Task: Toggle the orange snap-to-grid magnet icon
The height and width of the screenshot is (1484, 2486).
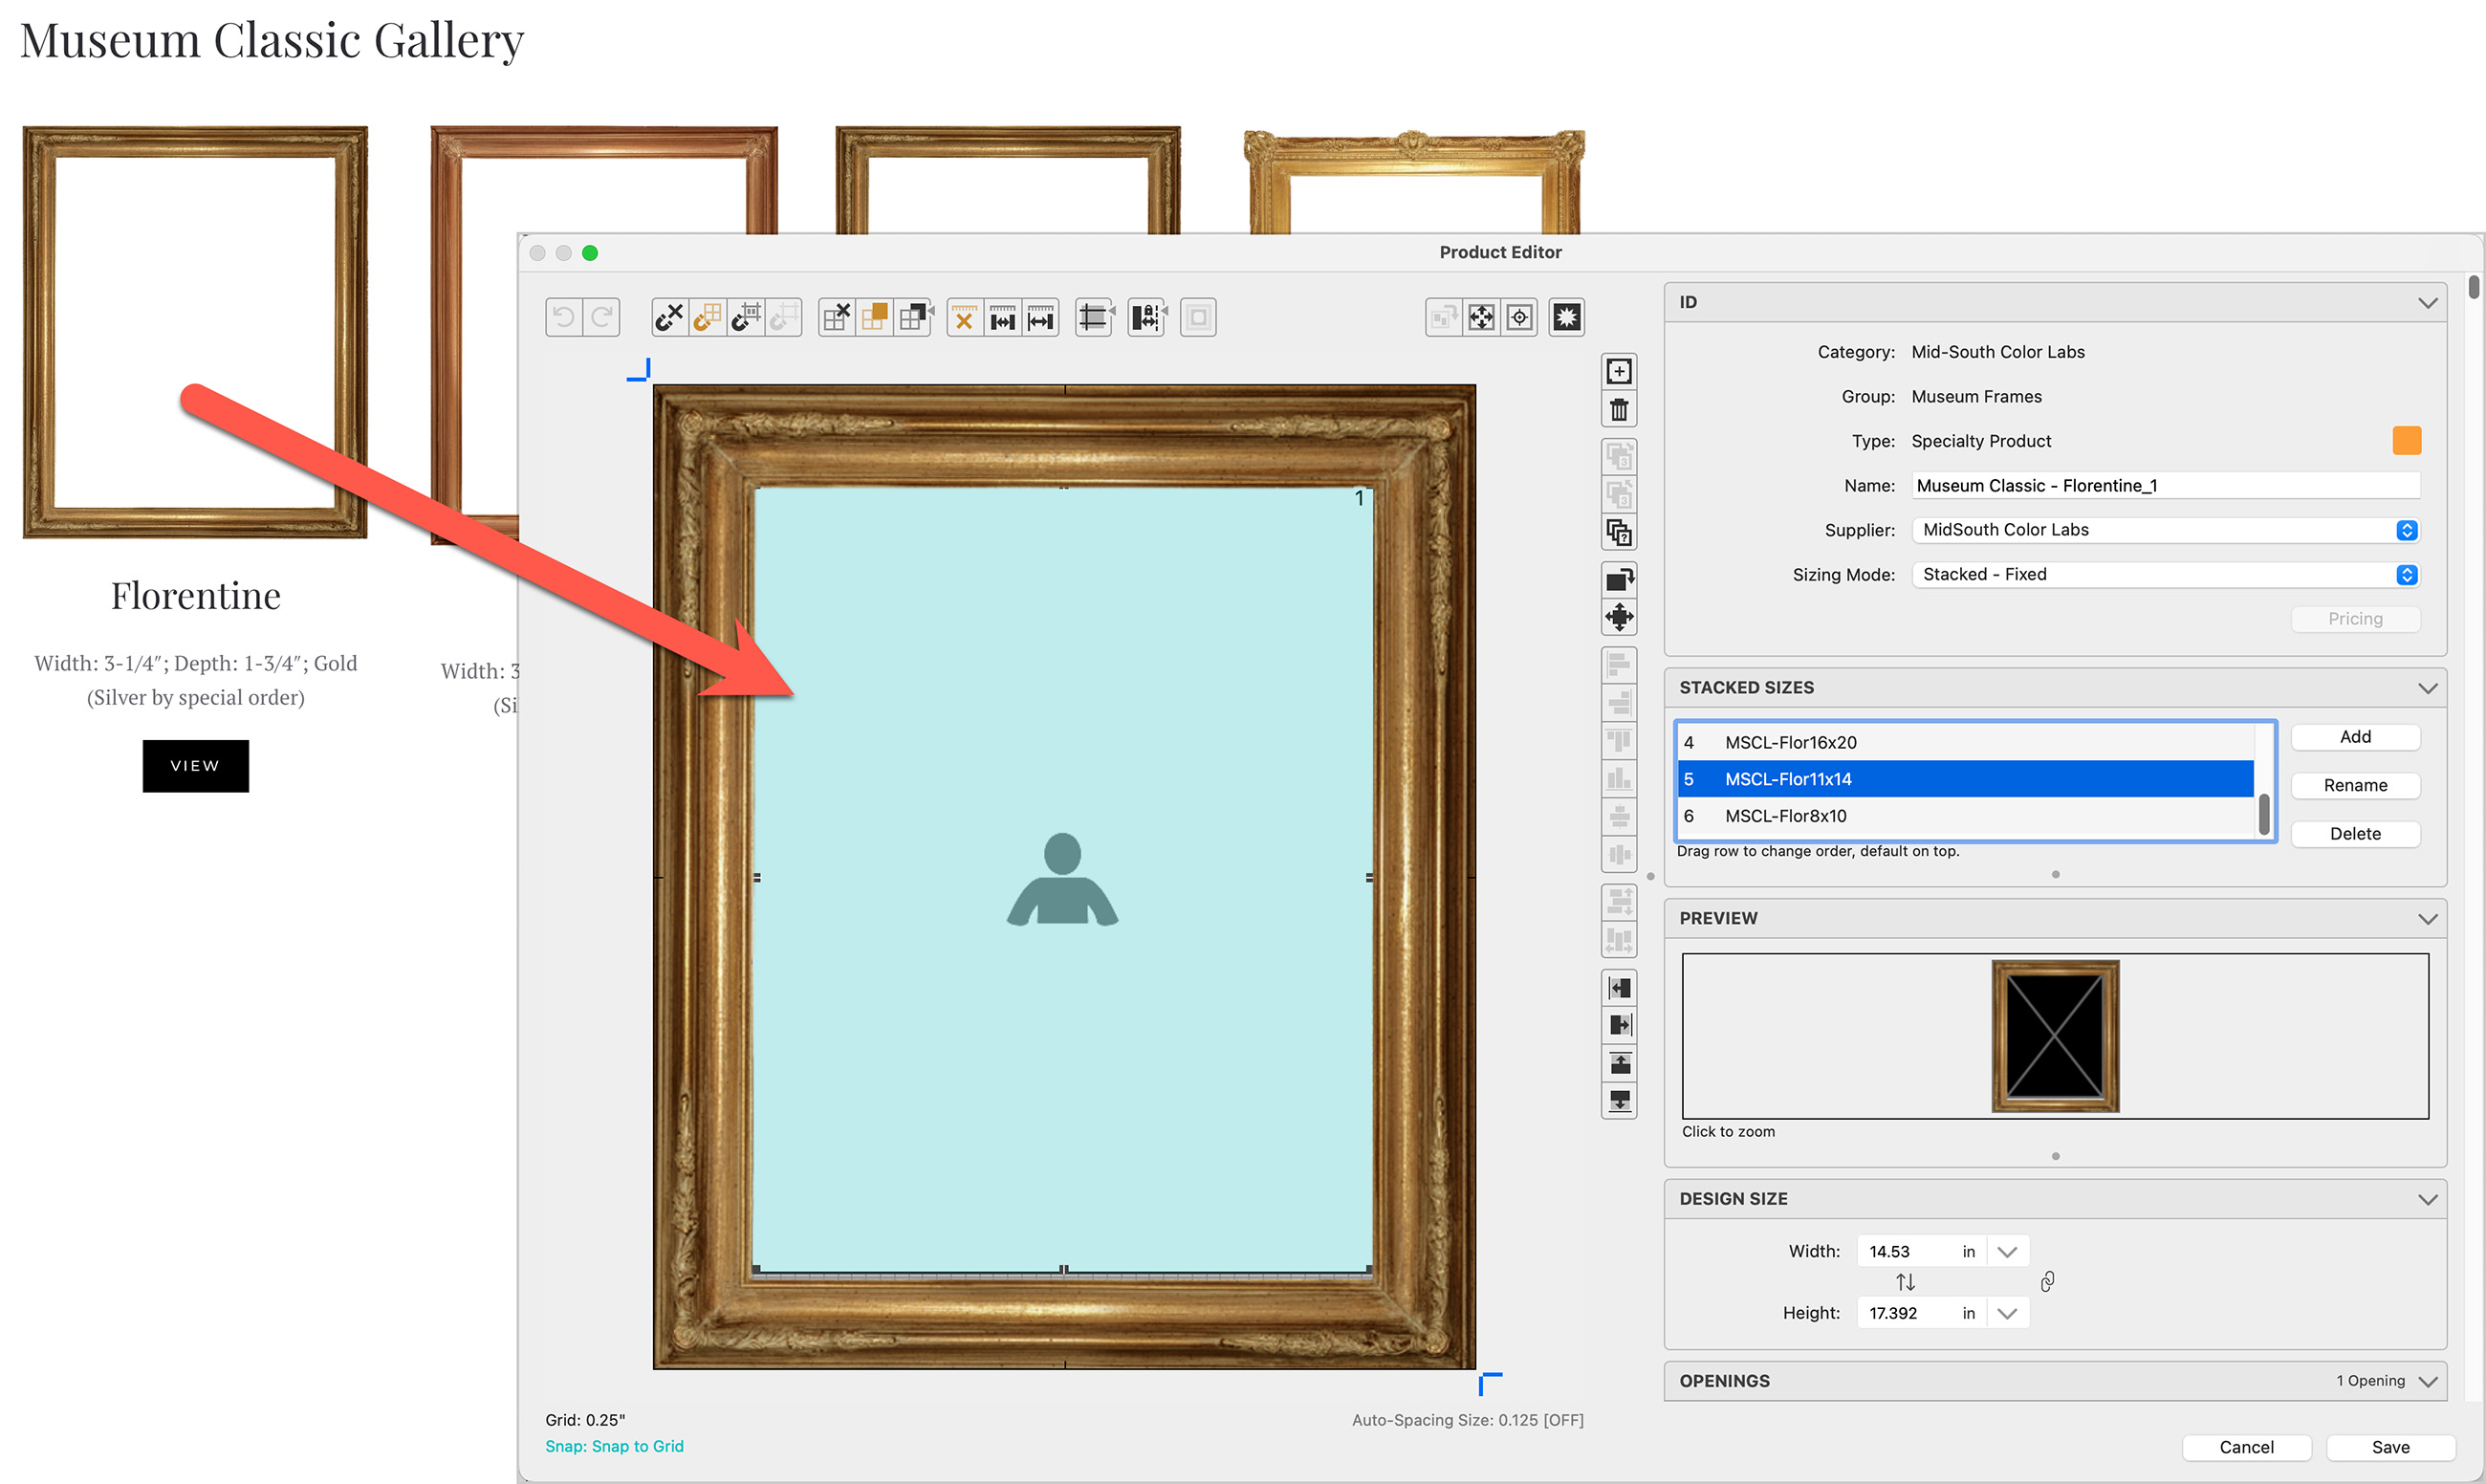Action: click(707, 318)
